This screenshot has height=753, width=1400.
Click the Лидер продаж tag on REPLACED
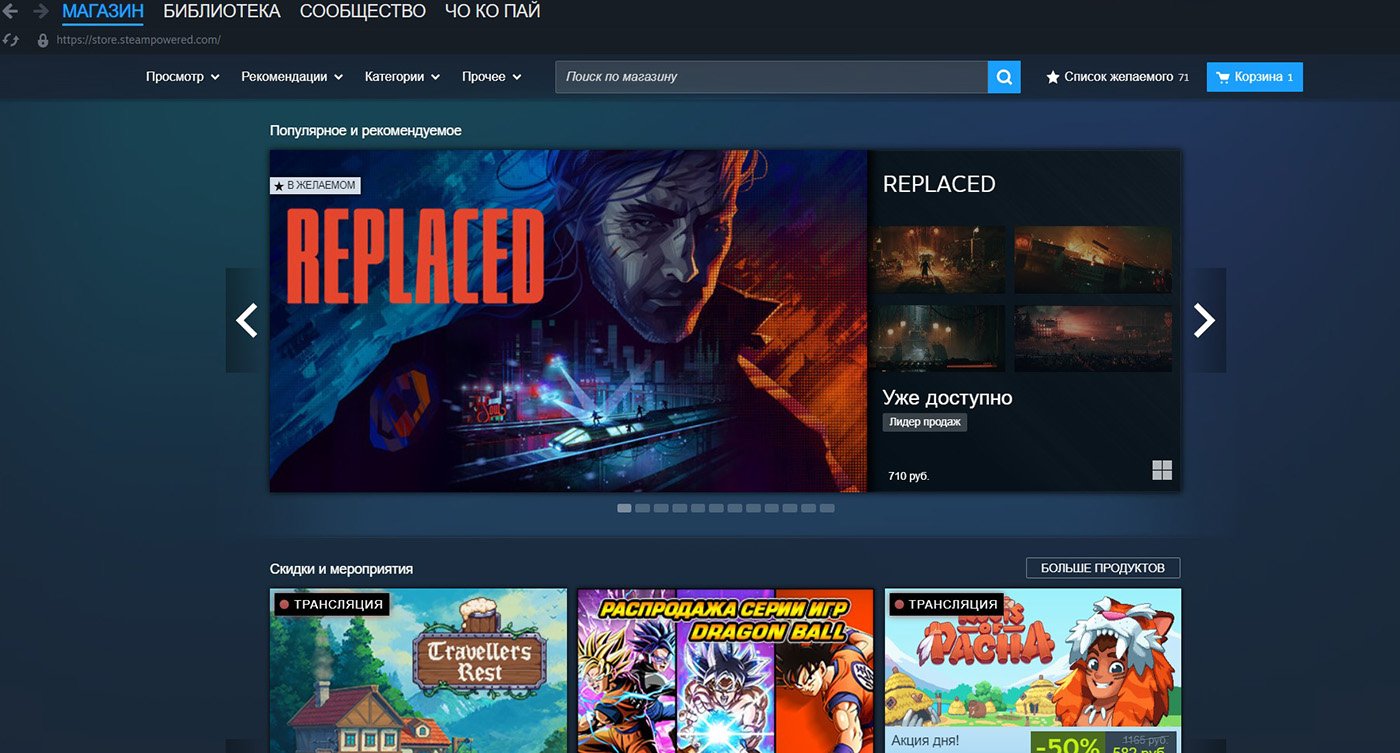[x=924, y=421]
